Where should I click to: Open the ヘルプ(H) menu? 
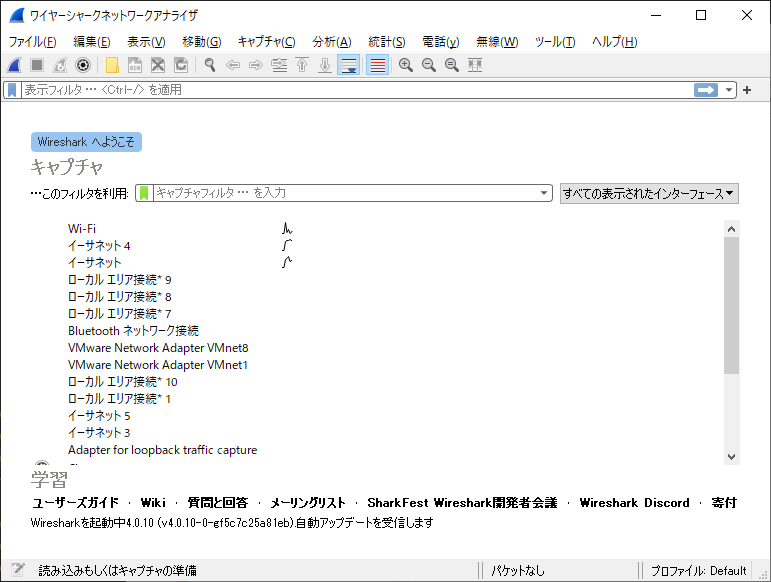click(615, 42)
